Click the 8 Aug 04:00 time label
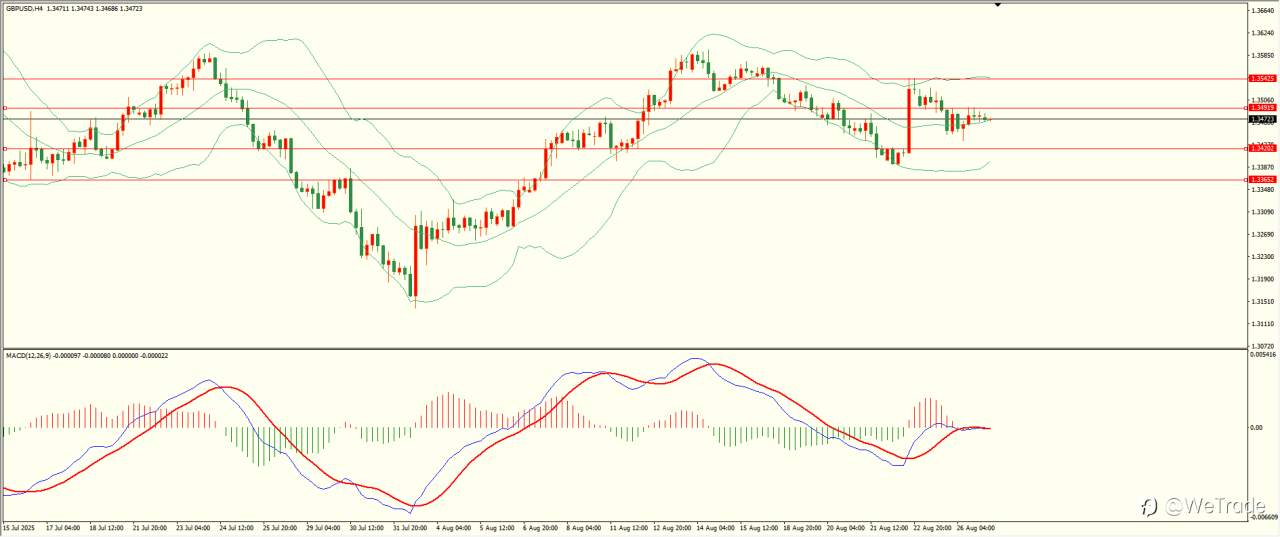This screenshot has width=1280, height=537. 583,527
